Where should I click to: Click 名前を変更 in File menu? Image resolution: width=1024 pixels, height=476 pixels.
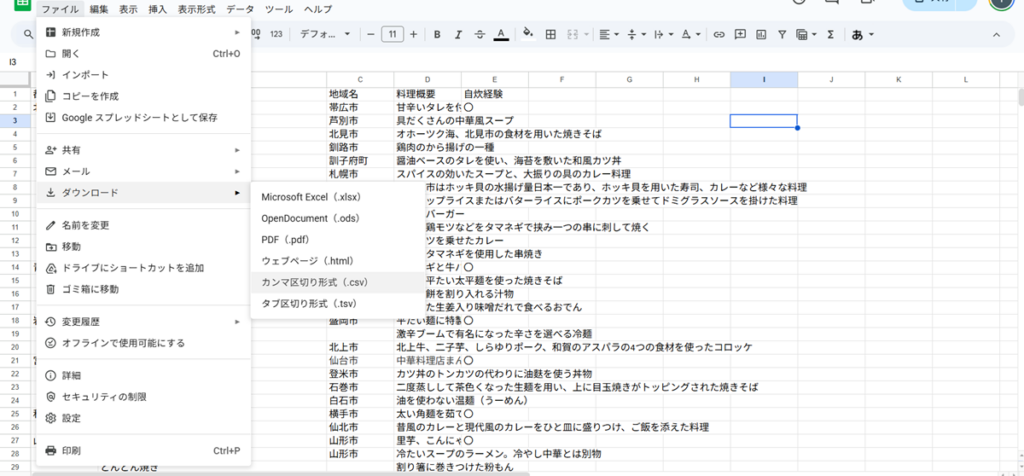86,225
